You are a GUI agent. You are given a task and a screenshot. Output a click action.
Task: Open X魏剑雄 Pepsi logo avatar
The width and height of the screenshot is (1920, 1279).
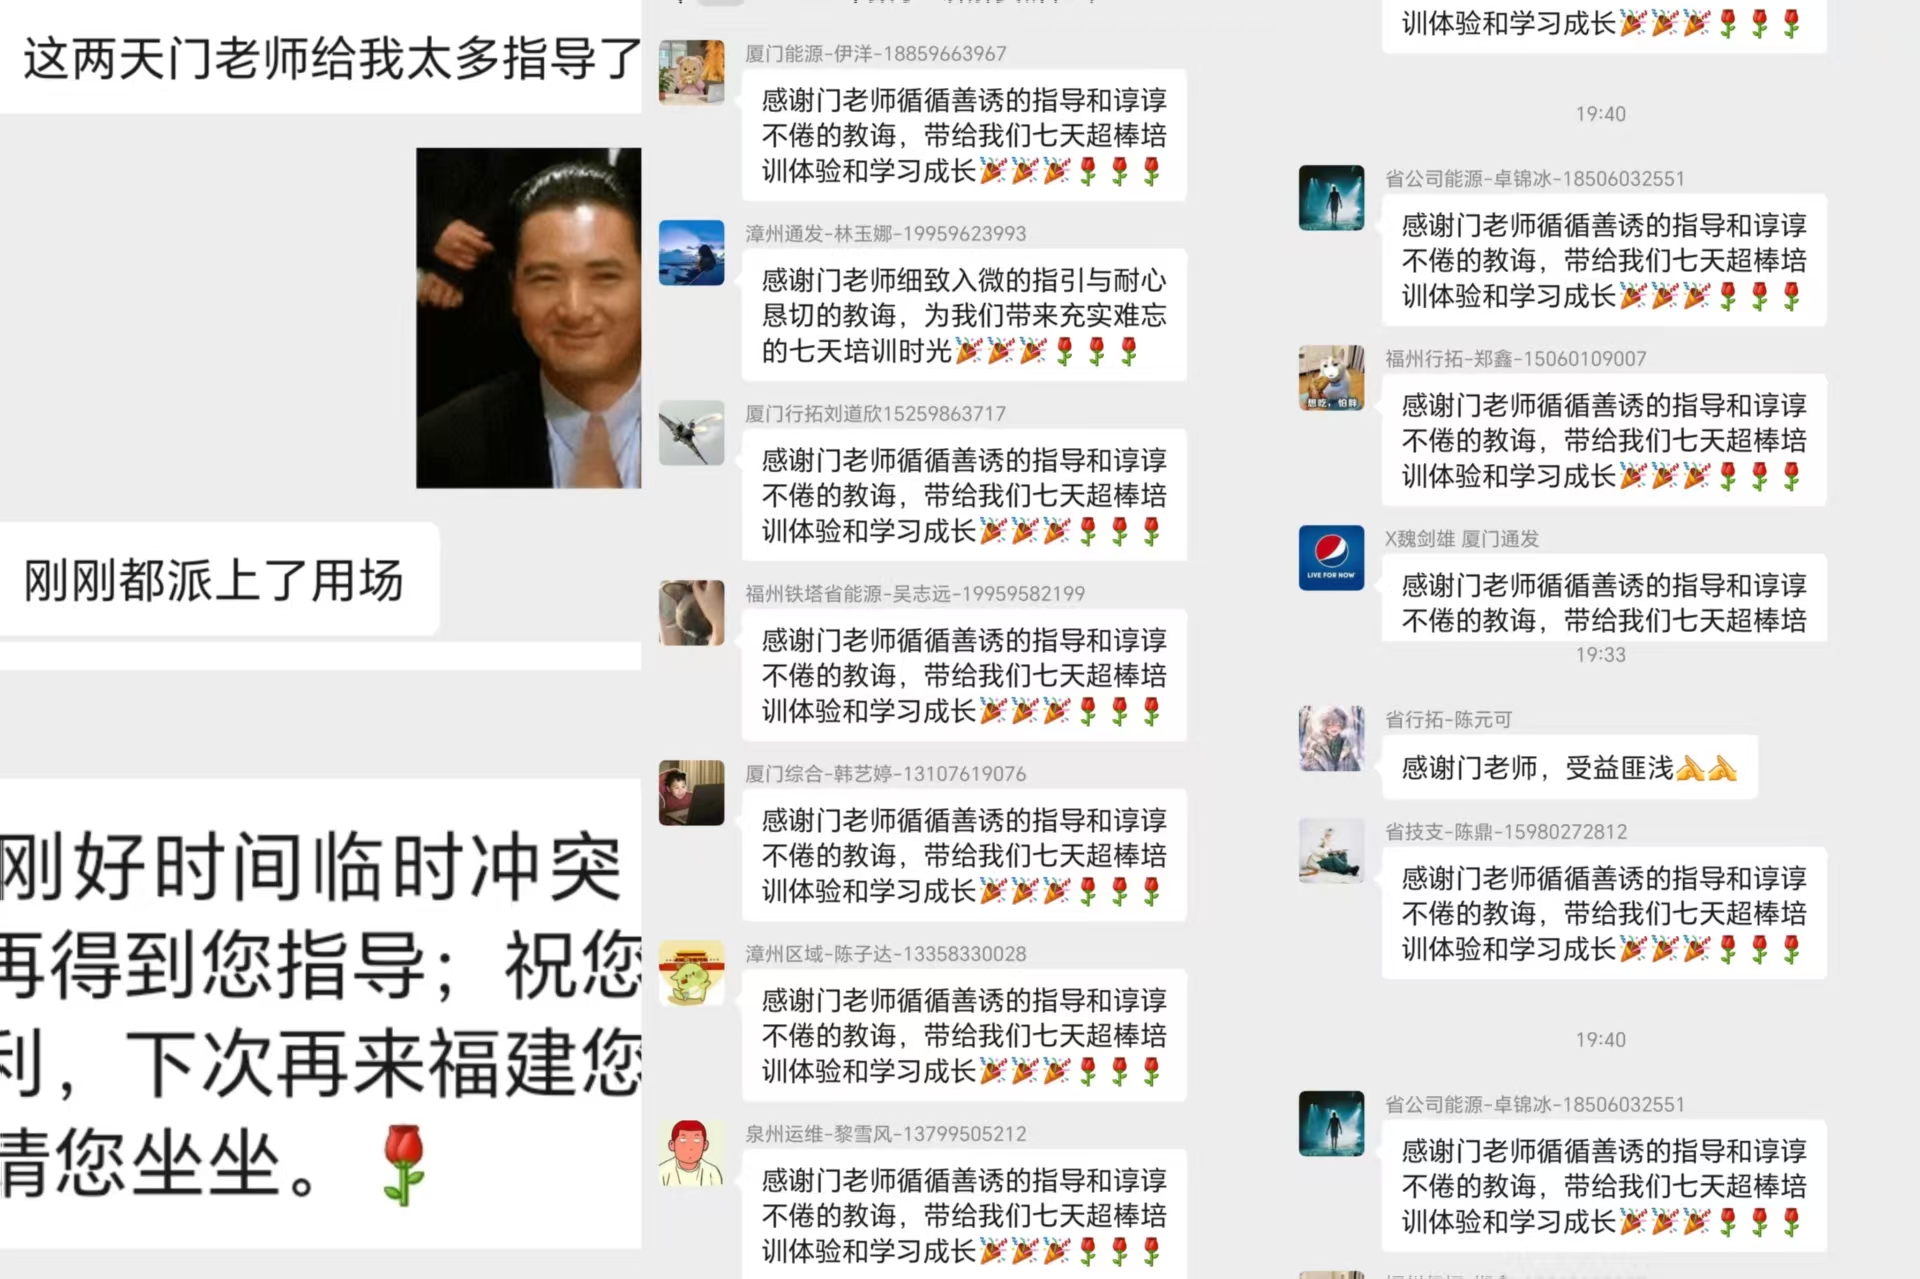click(x=1331, y=557)
